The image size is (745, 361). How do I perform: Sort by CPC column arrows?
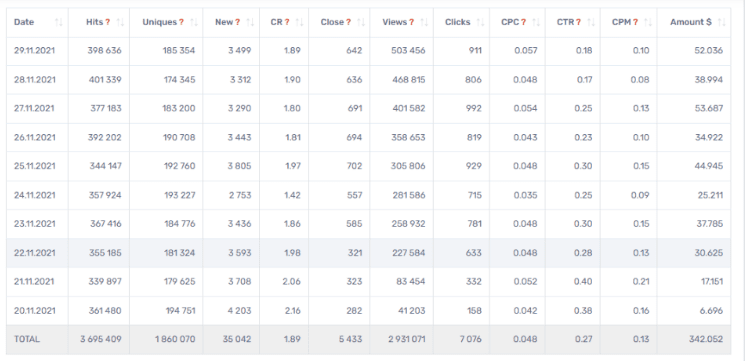coord(536,22)
